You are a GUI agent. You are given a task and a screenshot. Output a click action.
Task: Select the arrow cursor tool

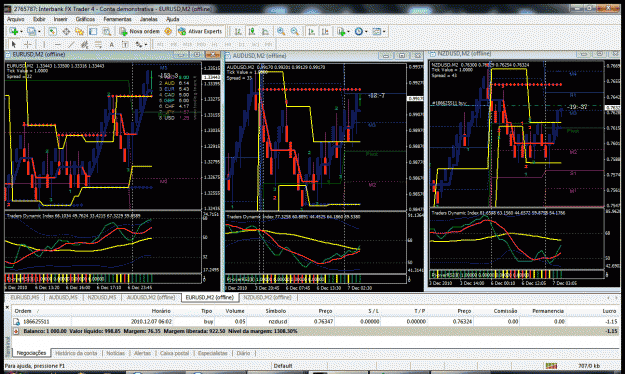point(14,44)
